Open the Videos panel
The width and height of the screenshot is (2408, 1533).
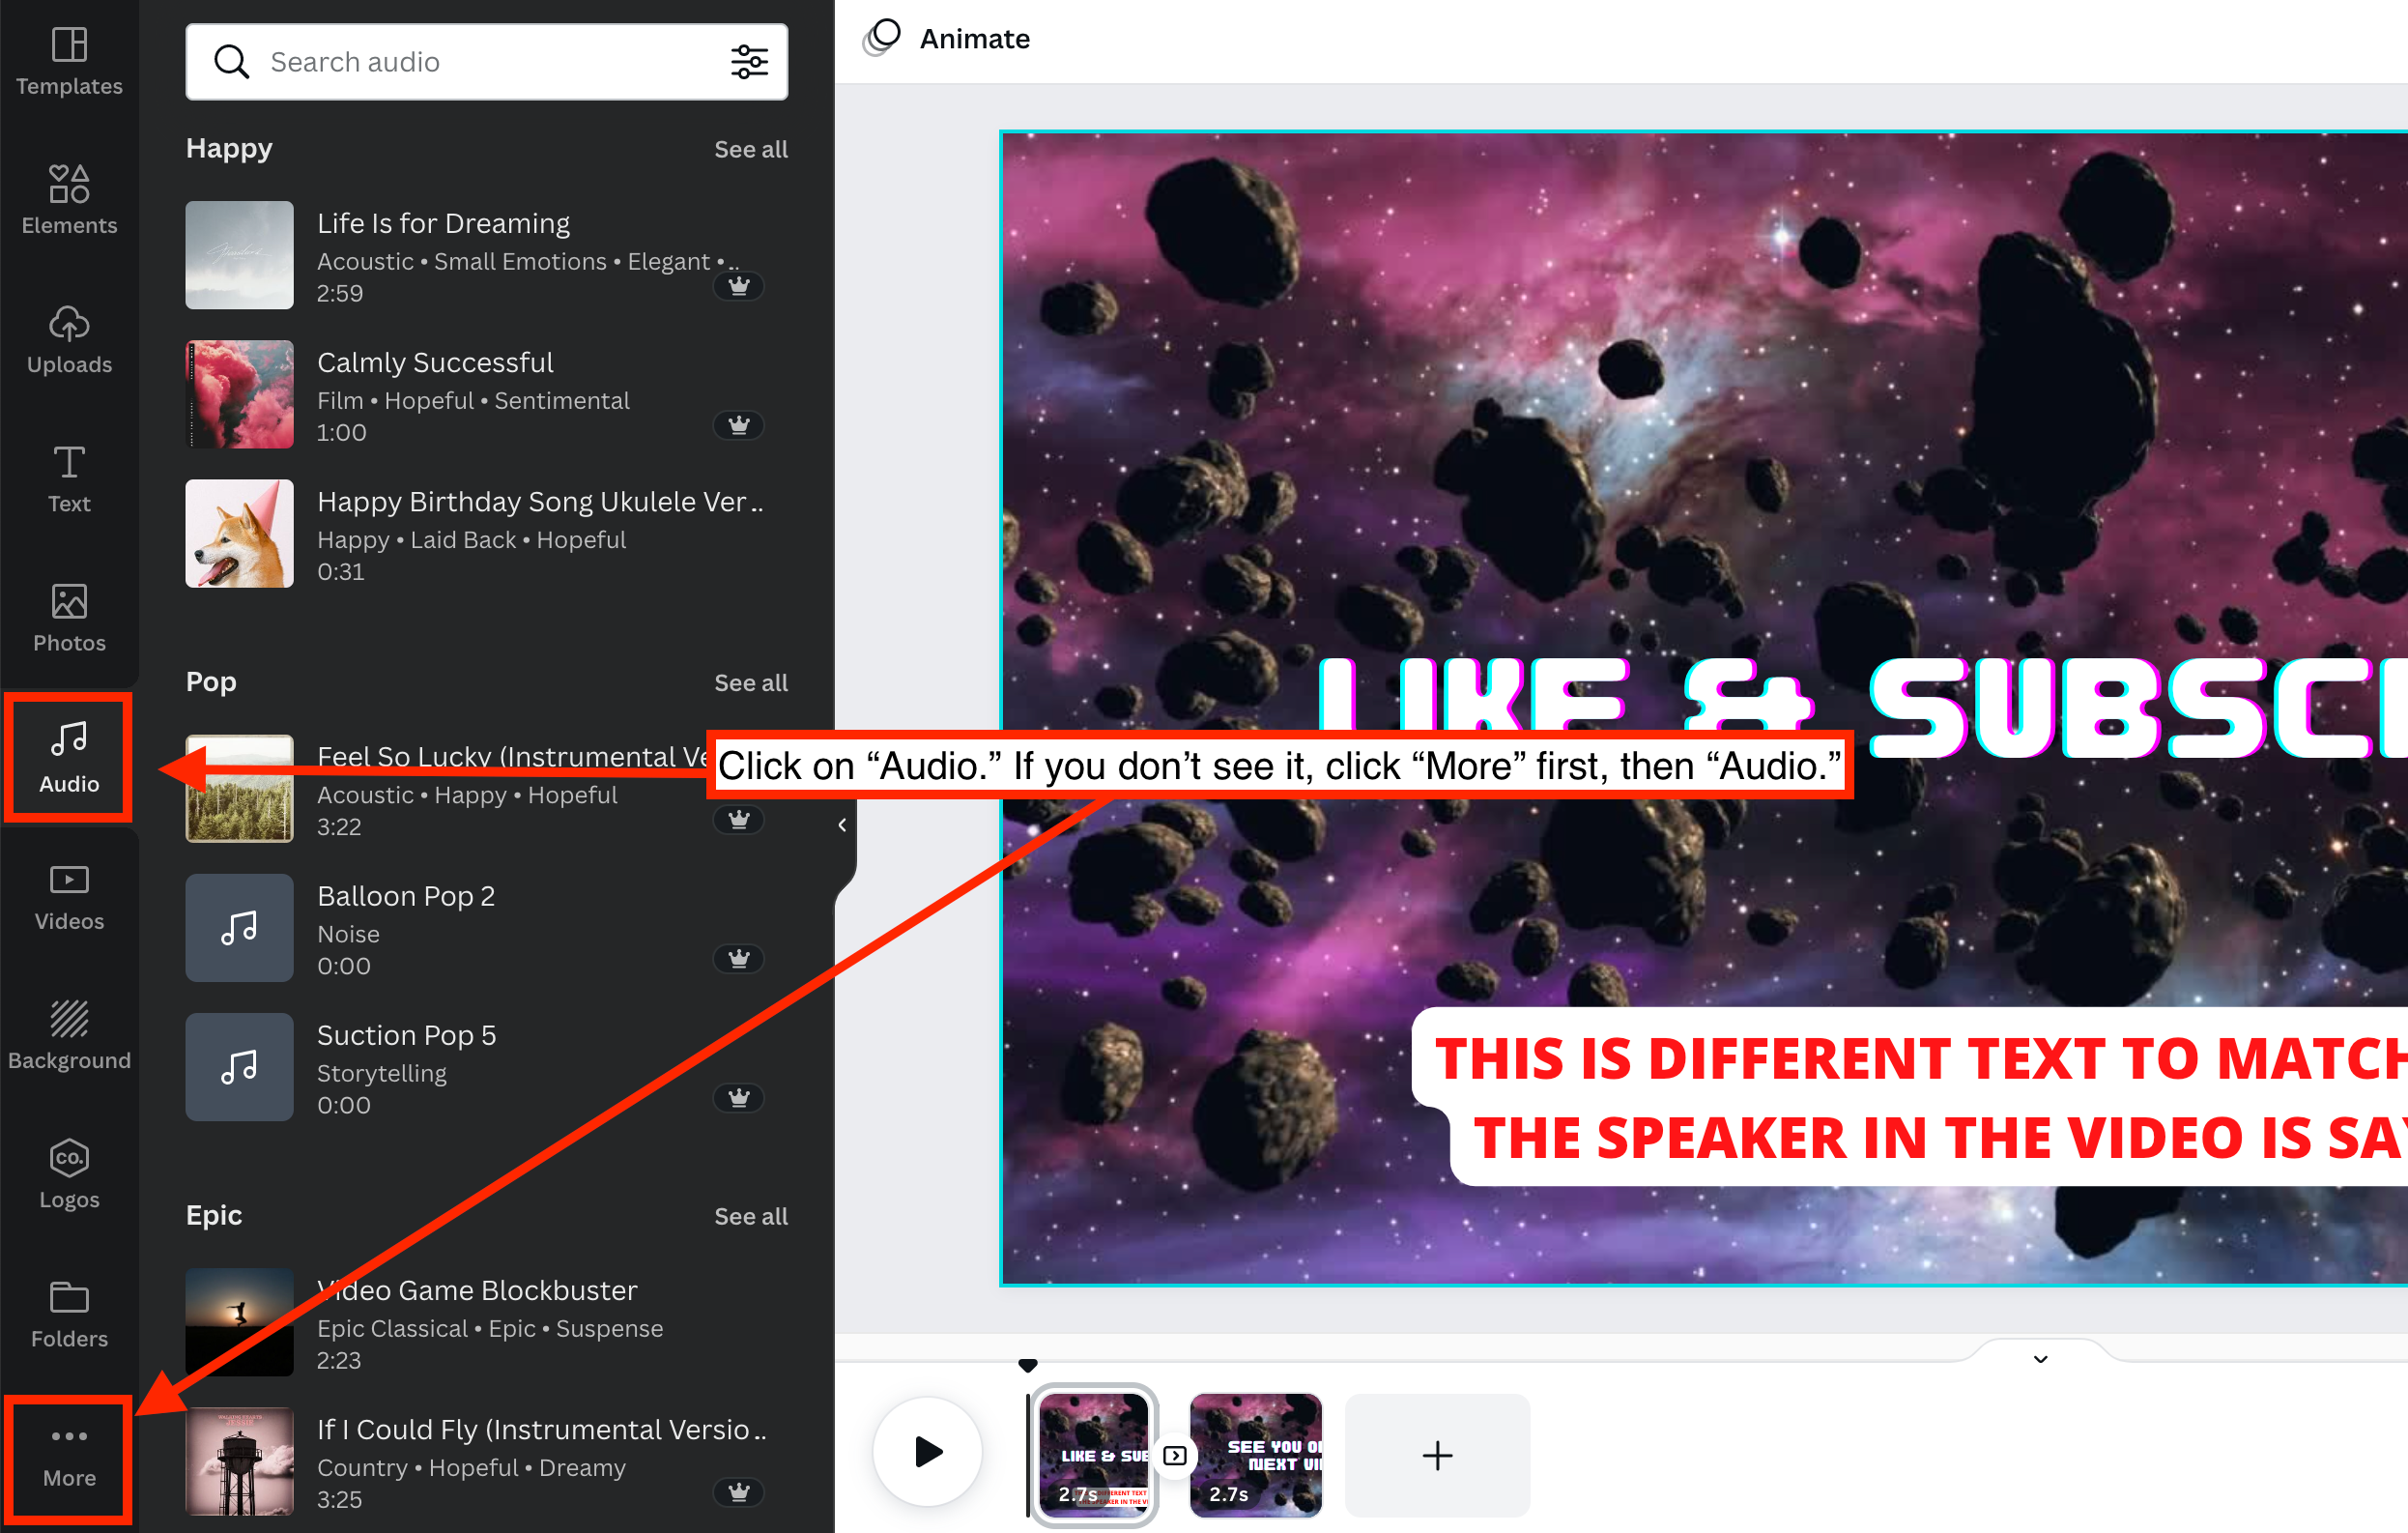point(69,897)
